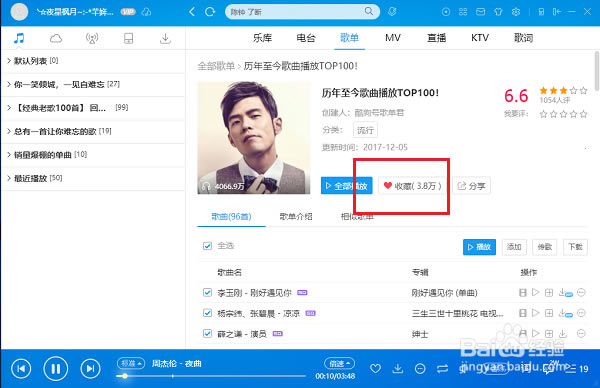Click the 下载 button above song list
Viewport: 600px width, 388px height.
[x=575, y=247]
